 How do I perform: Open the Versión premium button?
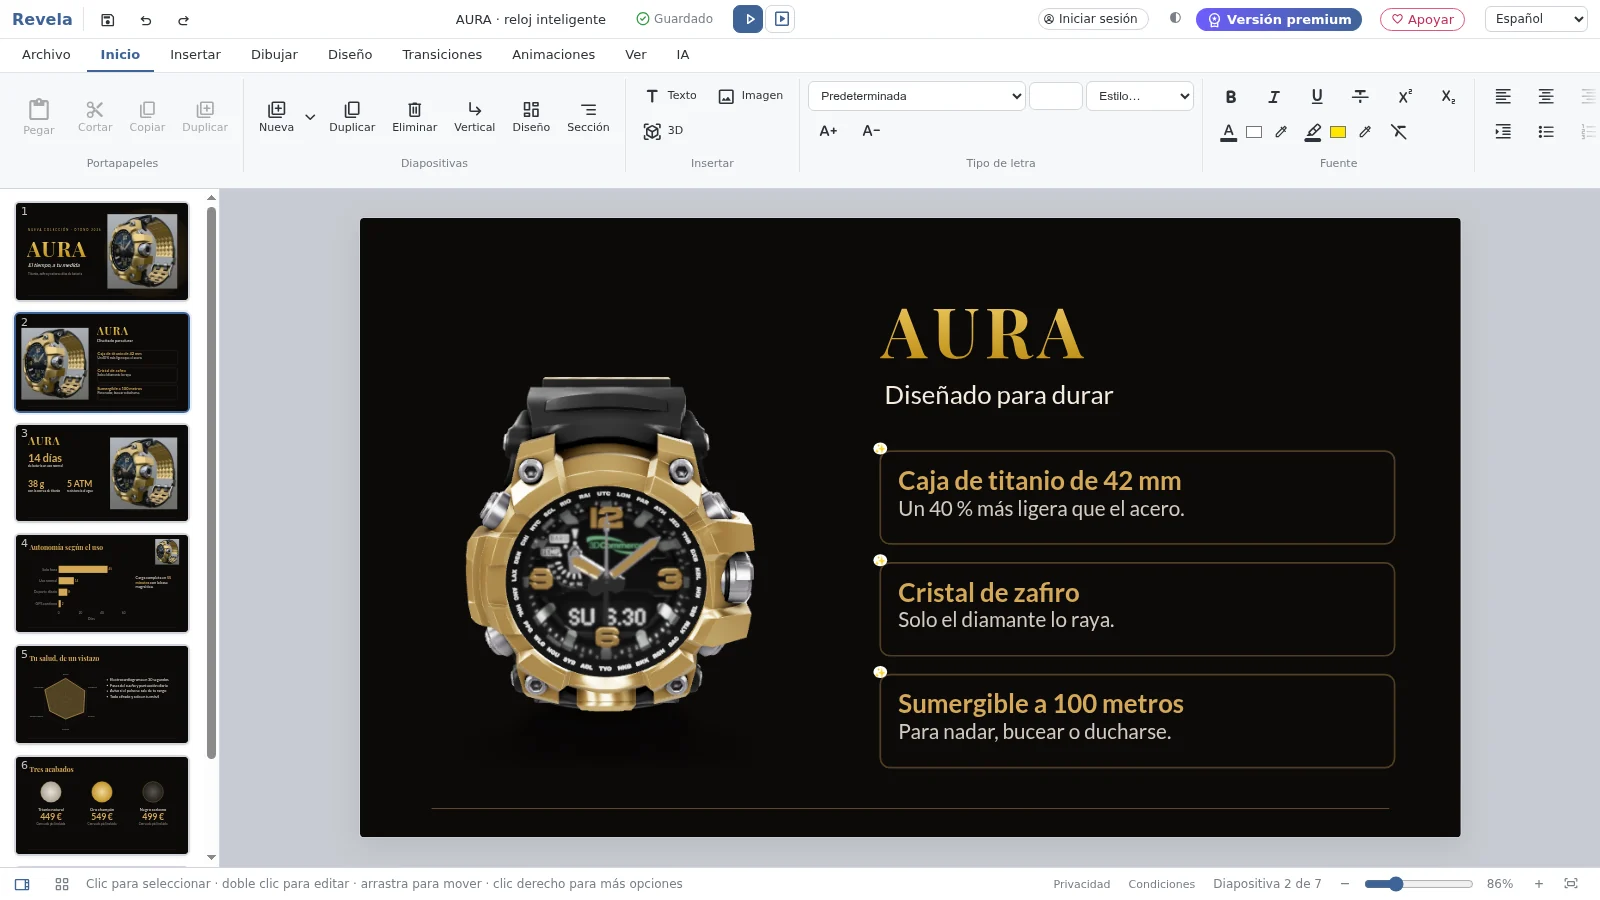click(1278, 19)
